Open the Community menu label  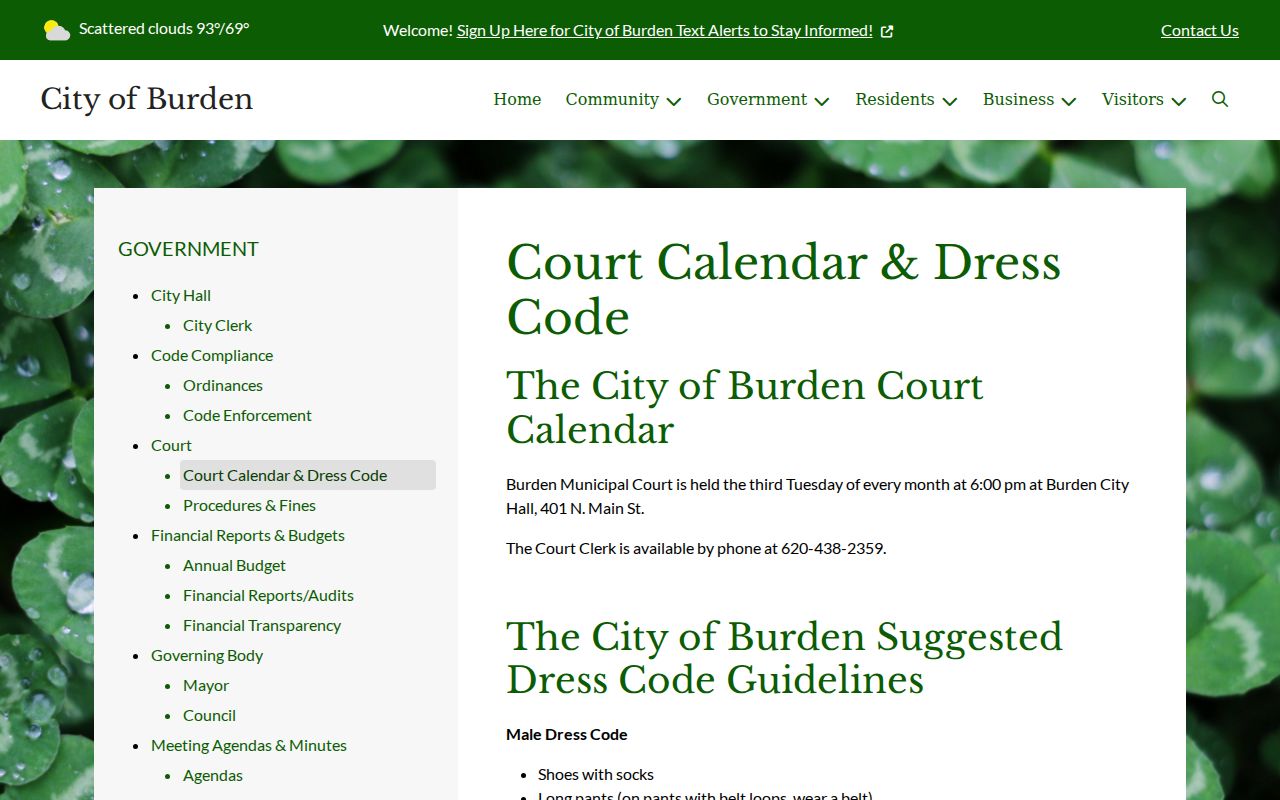point(612,99)
